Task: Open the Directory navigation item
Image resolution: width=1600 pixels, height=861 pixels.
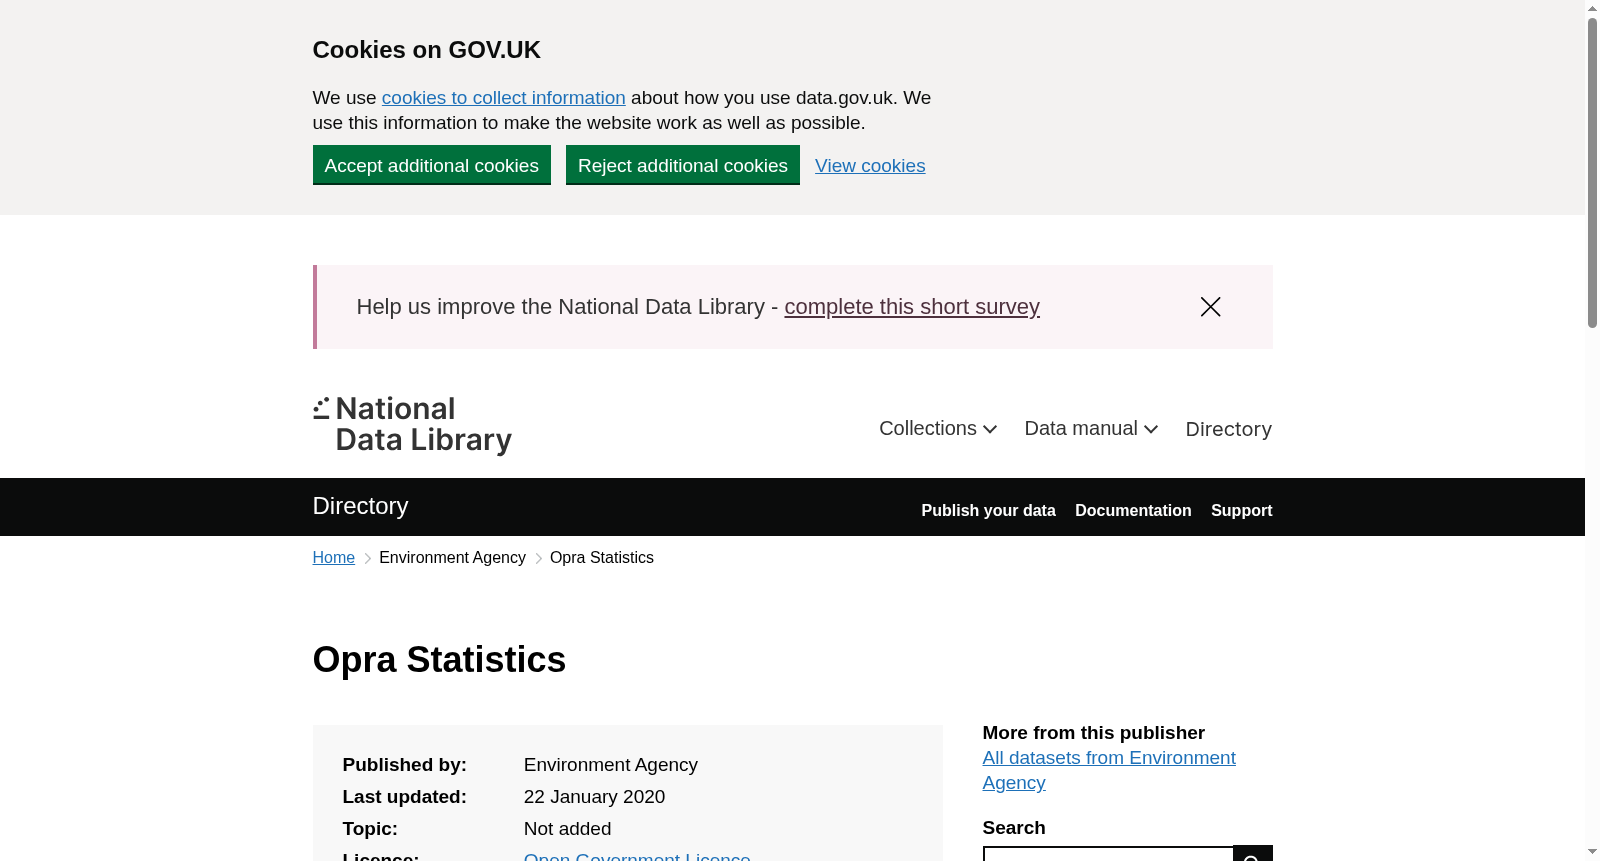Action: (x=1228, y=429)
